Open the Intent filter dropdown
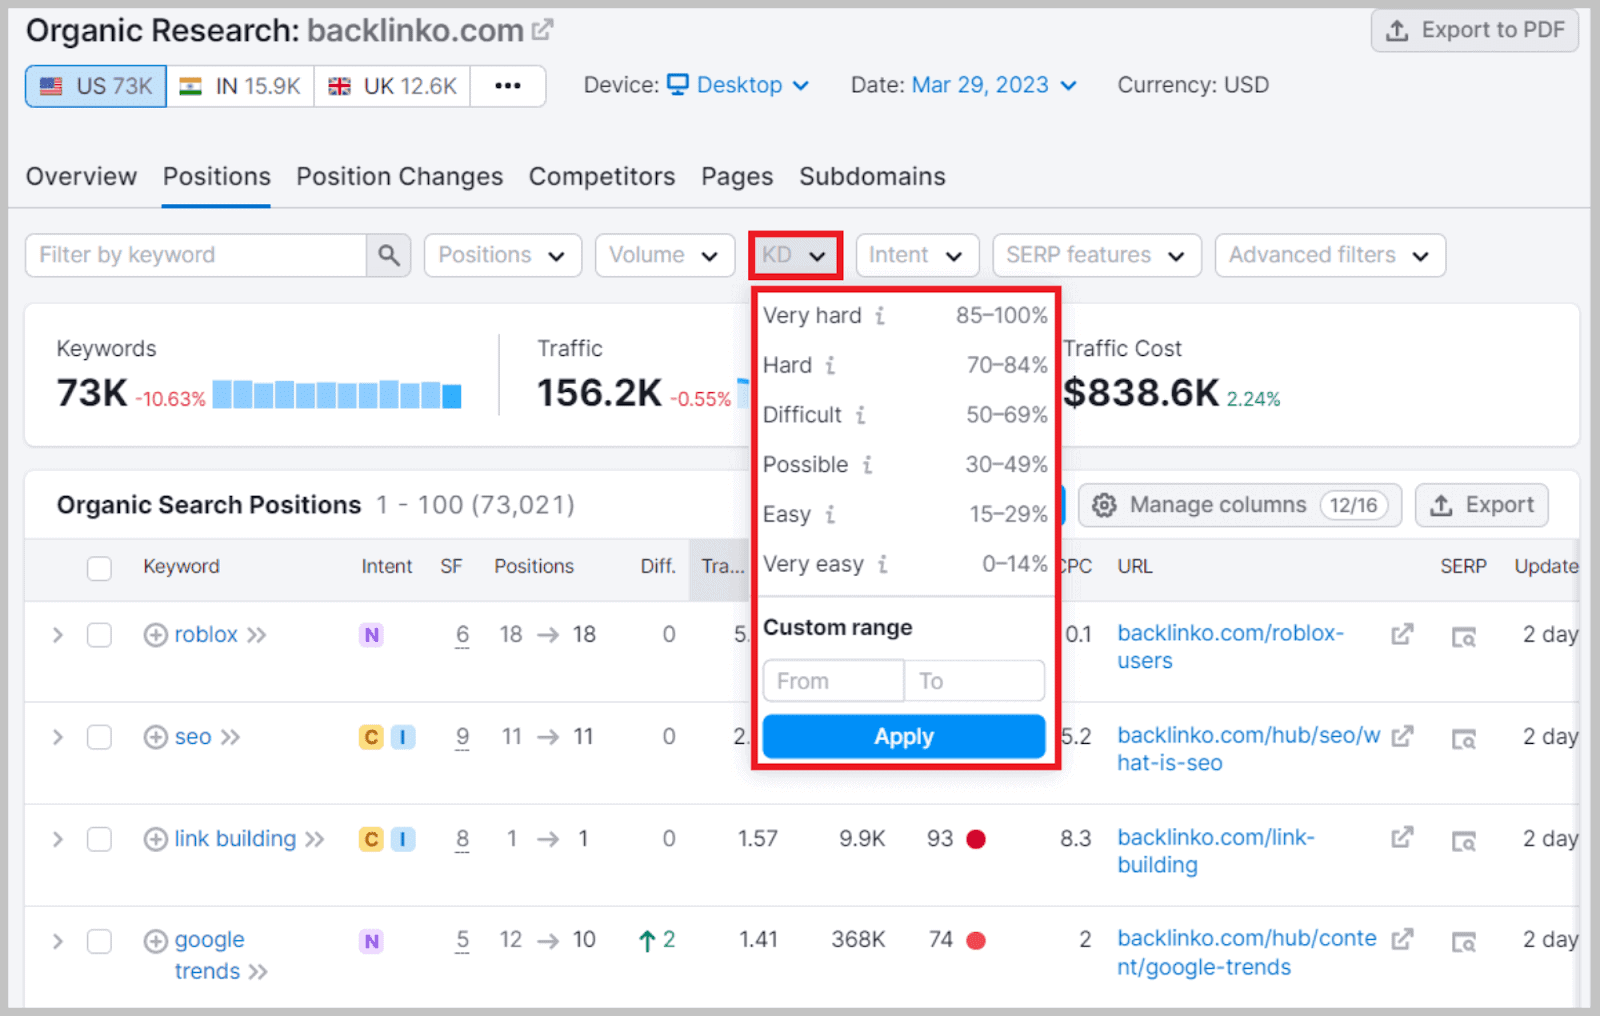Screen dimensions: 1600x1016 coord(916,255)
